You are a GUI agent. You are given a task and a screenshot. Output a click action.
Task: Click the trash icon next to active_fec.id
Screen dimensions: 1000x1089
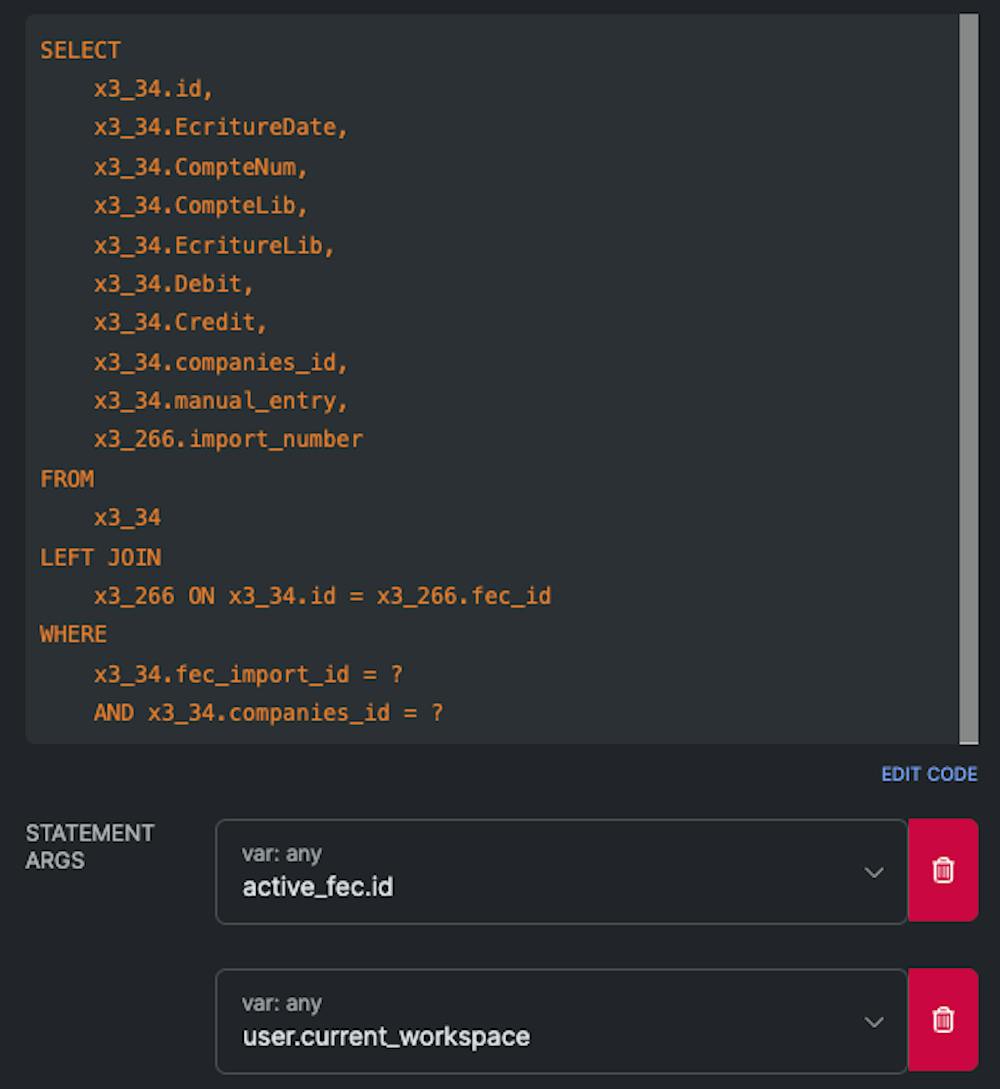point(943,870)
